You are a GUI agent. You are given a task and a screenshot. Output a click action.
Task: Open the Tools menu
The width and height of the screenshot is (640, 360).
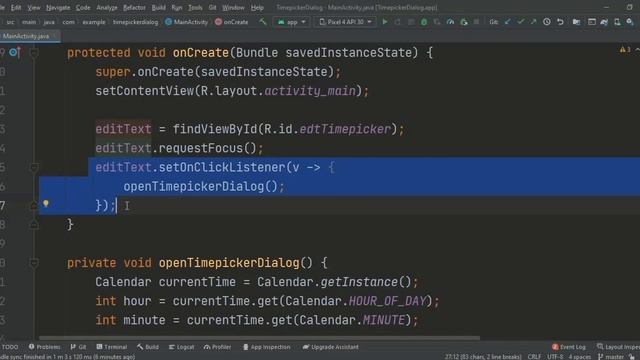(x=195, y=7)
